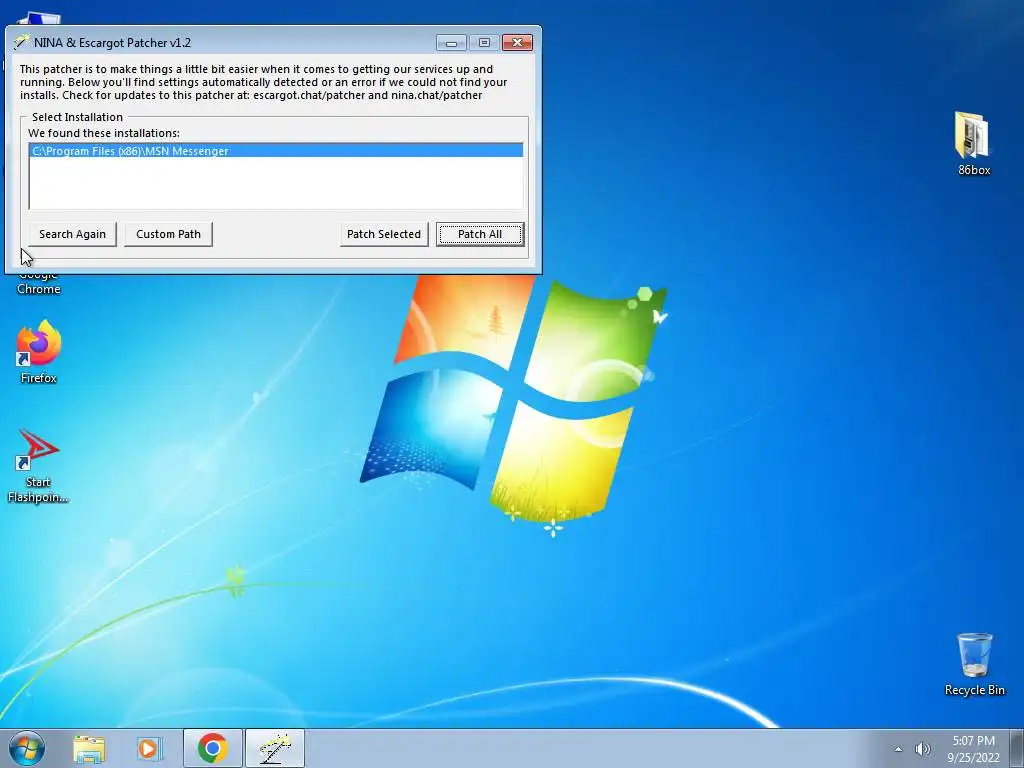Launch Windows Media Player from taskbar
This screenshot has width=1024, height=768.
149,748
